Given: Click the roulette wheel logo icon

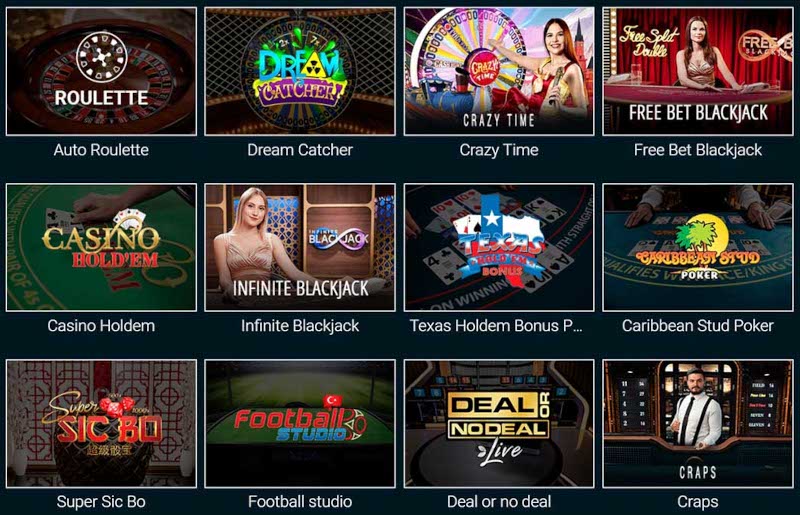Looking at the screenshot, I should [102, 57].
